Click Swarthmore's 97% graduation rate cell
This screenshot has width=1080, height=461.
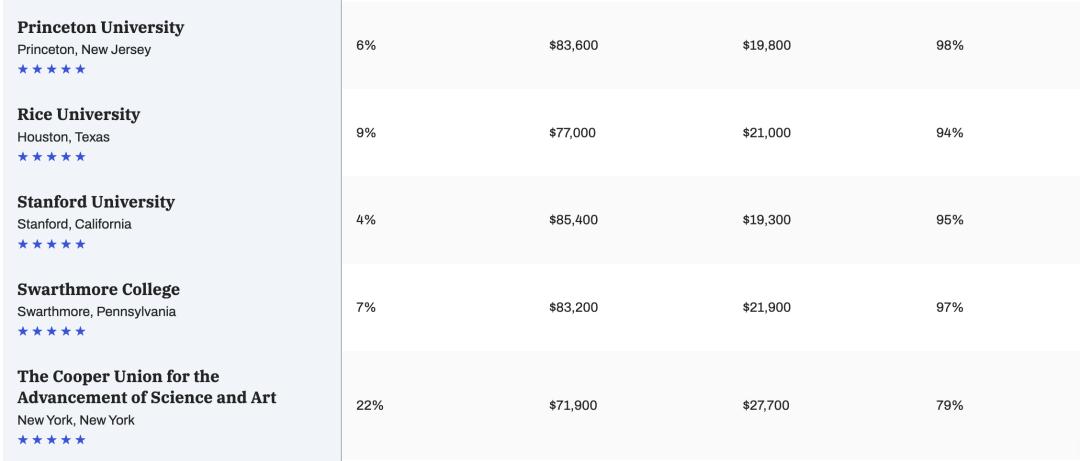coord(949,307)
